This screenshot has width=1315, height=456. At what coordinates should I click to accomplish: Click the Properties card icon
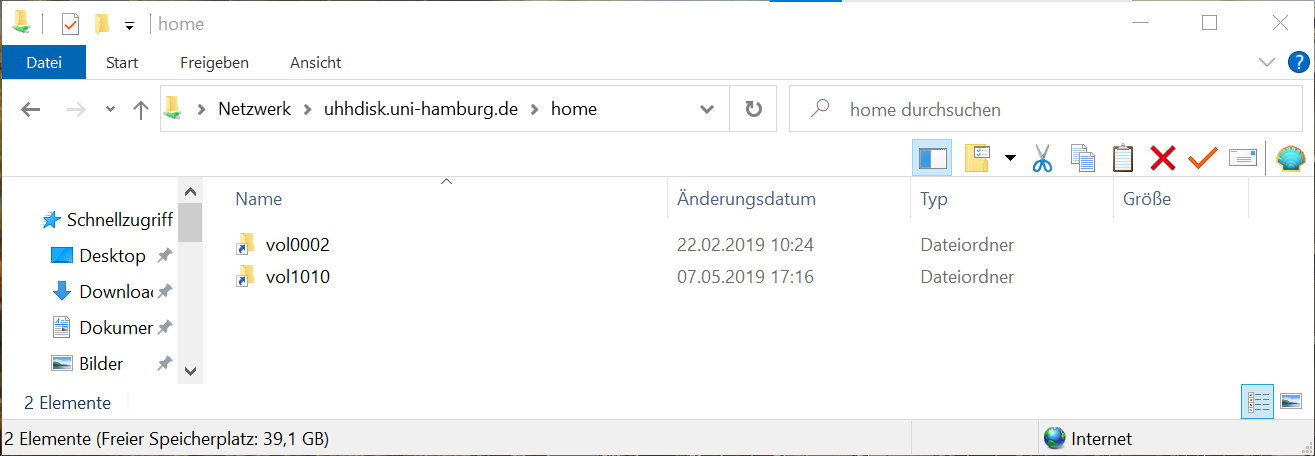[1242, 158]
